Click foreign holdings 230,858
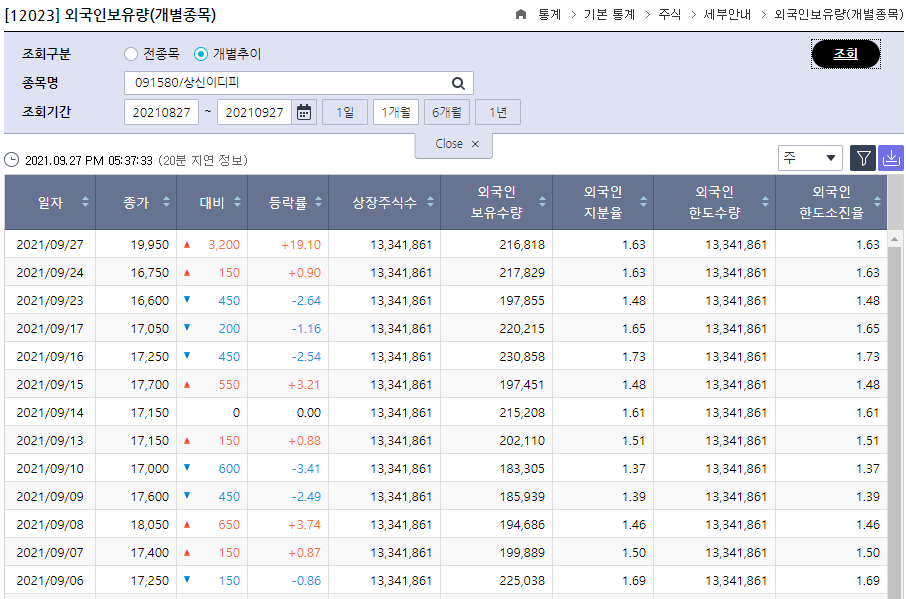Viewport: 906px width, 599px height. coord(522,356)
